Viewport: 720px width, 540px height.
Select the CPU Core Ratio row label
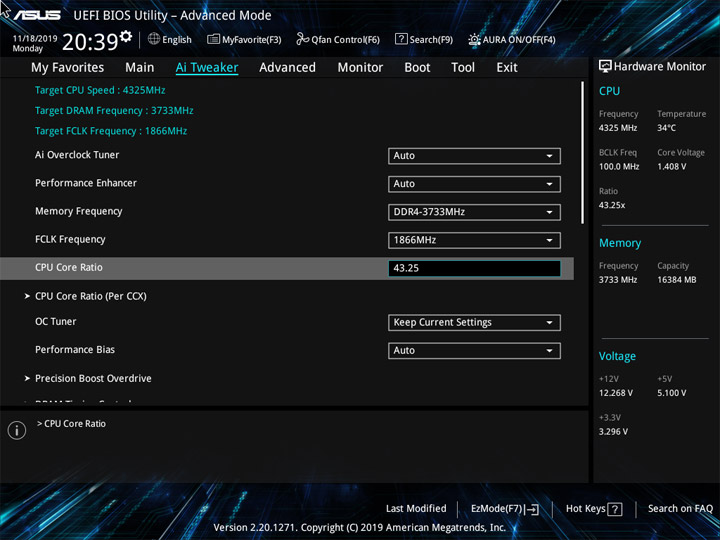point(69,267)
